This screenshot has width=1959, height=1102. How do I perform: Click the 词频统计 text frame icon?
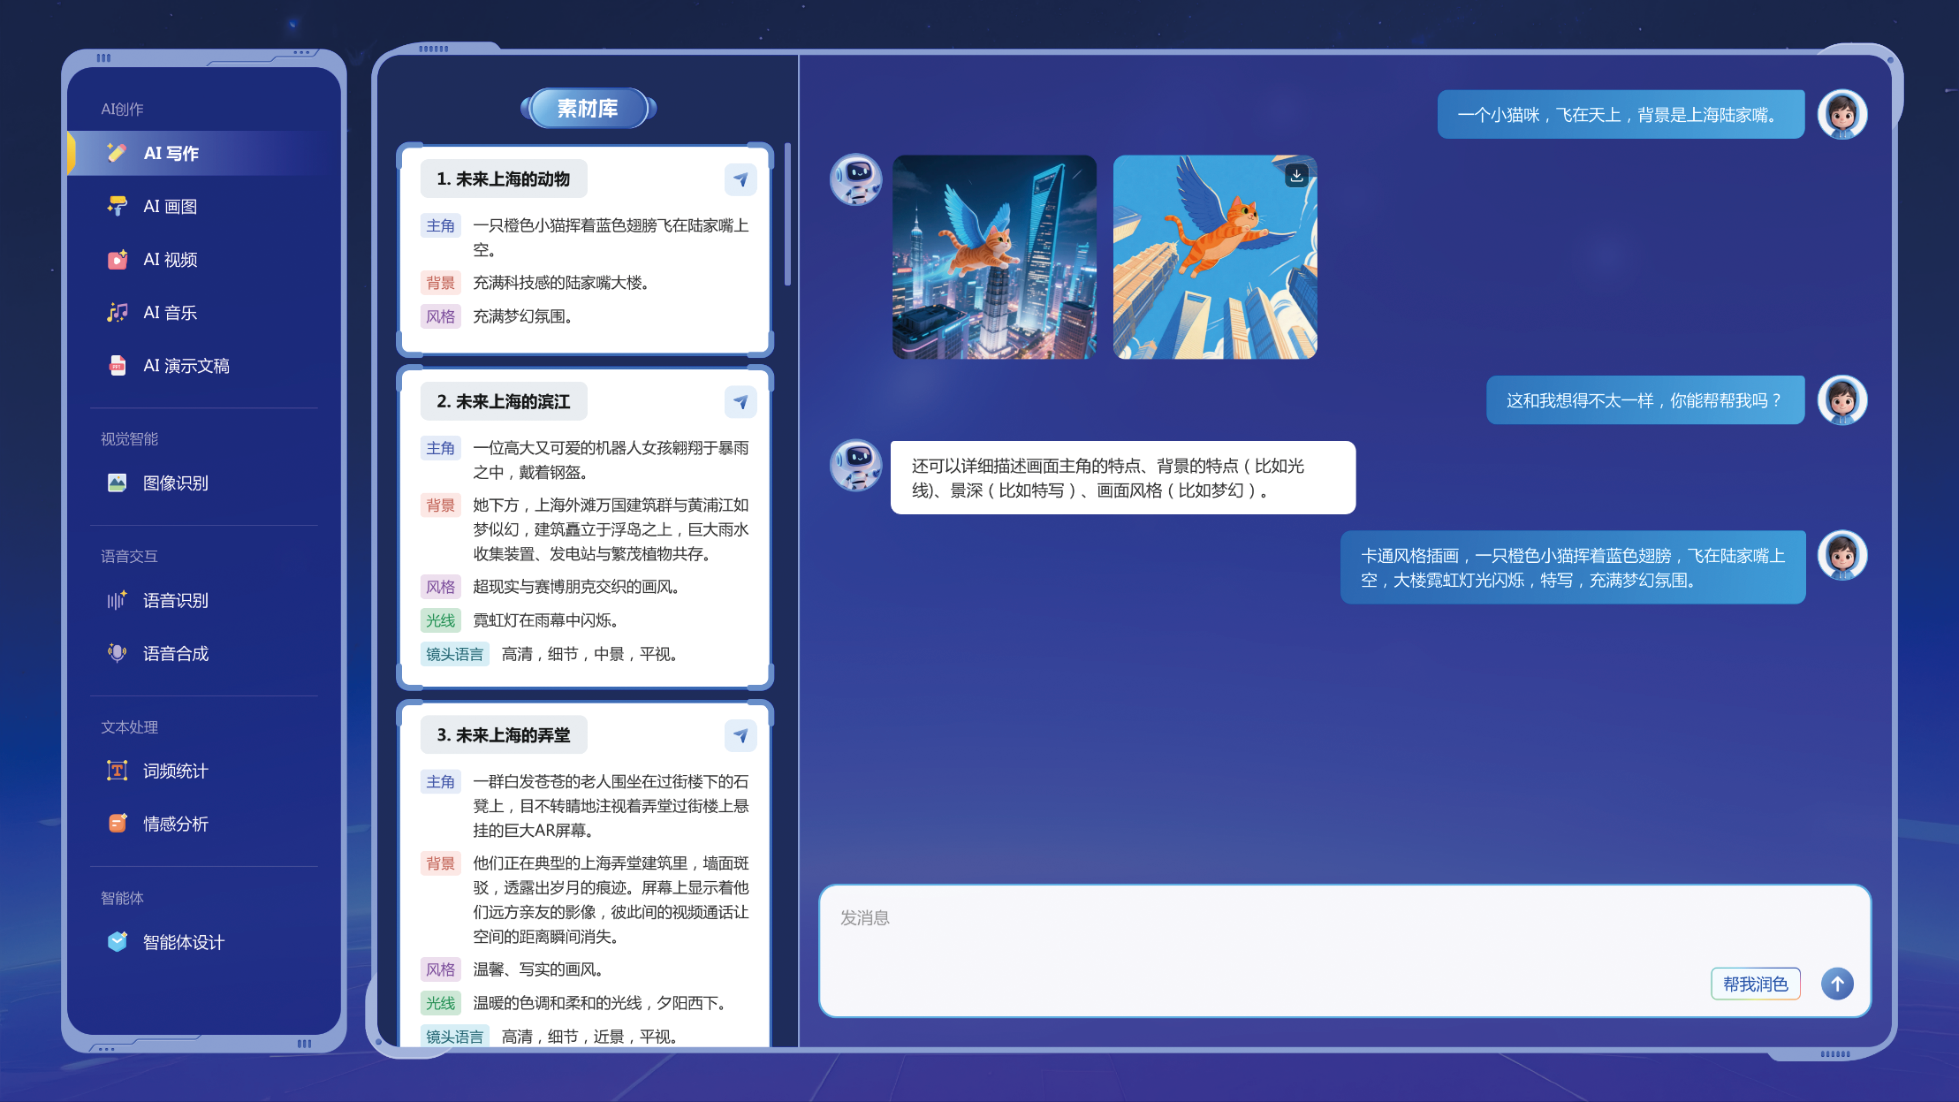[x=117, y=771]
